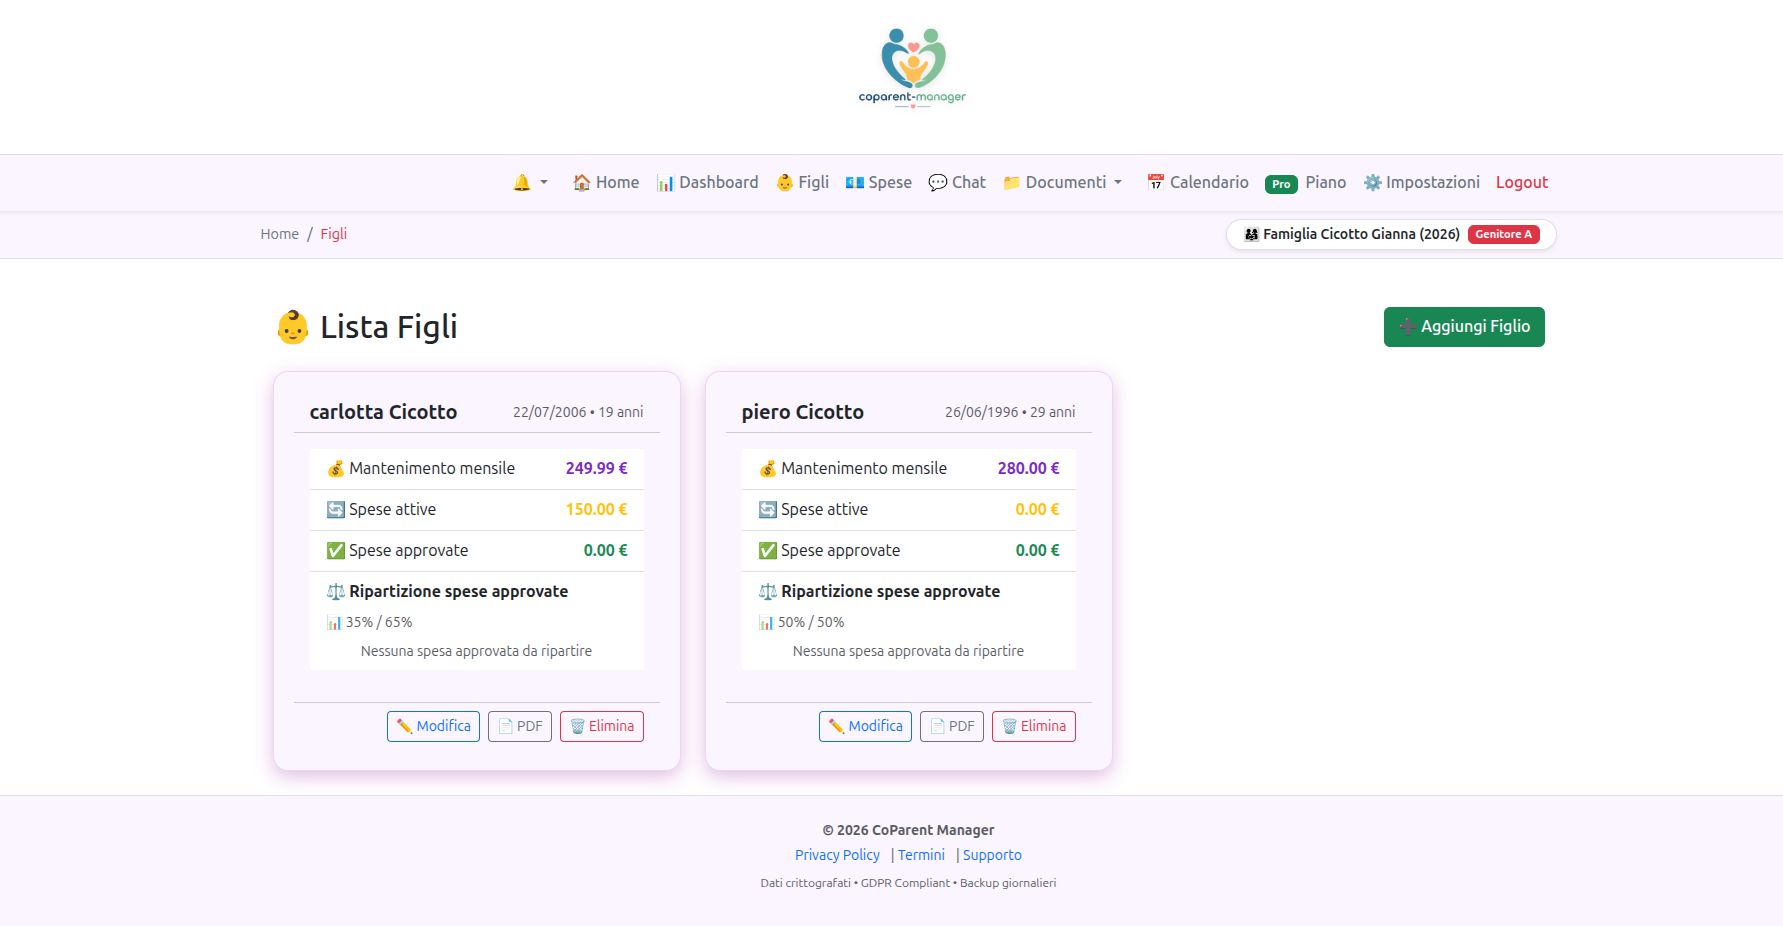The image size is (1783, 926).
Task: Click the Famiglia Cicotto Gianna (2026) badge
Action: tap(1391, 235)
